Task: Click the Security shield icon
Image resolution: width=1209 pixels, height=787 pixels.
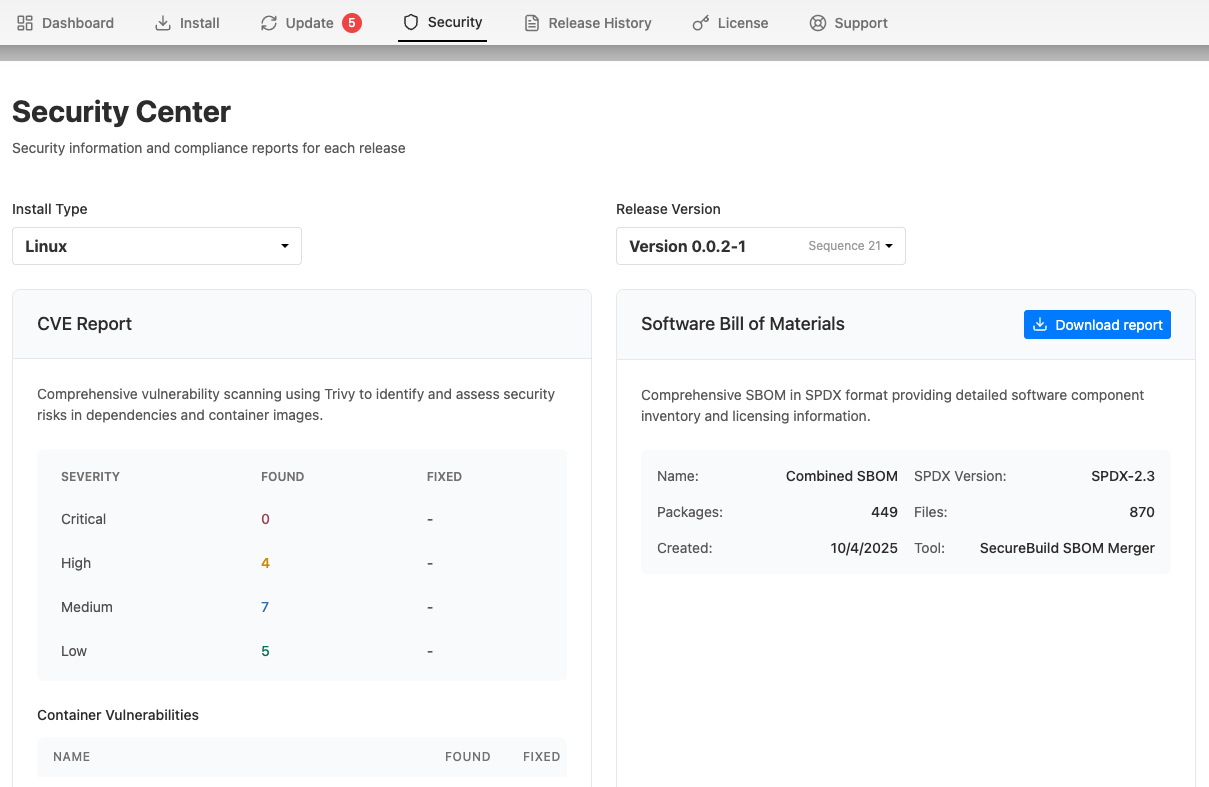Action: coord(411,22)
